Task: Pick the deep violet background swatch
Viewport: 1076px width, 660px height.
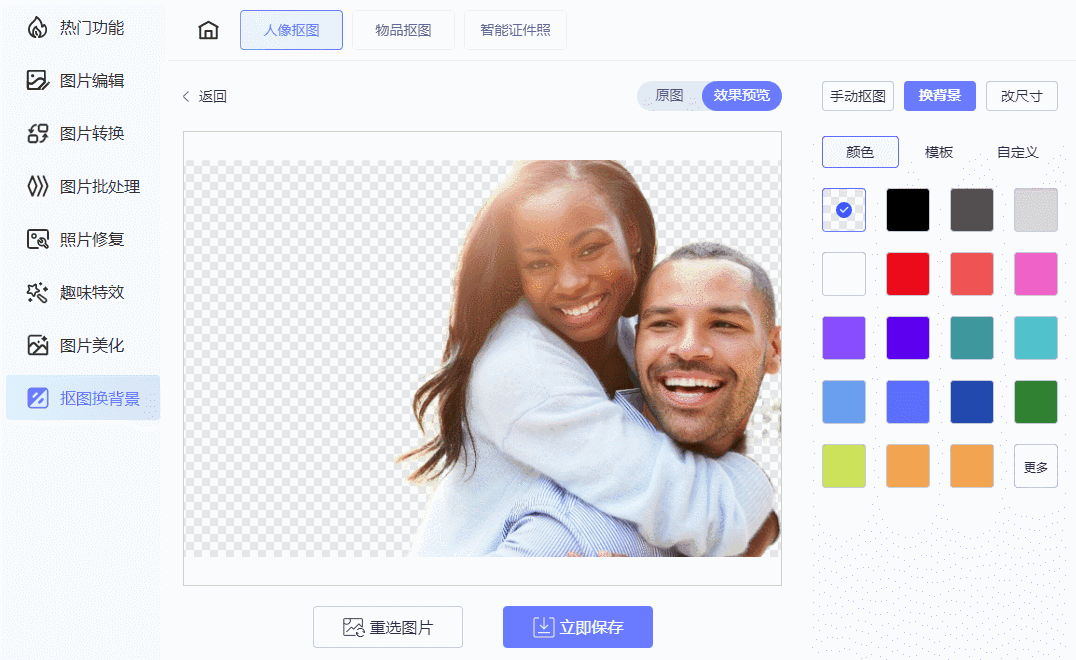Action: pyautogui.click(x=908, y=338)
